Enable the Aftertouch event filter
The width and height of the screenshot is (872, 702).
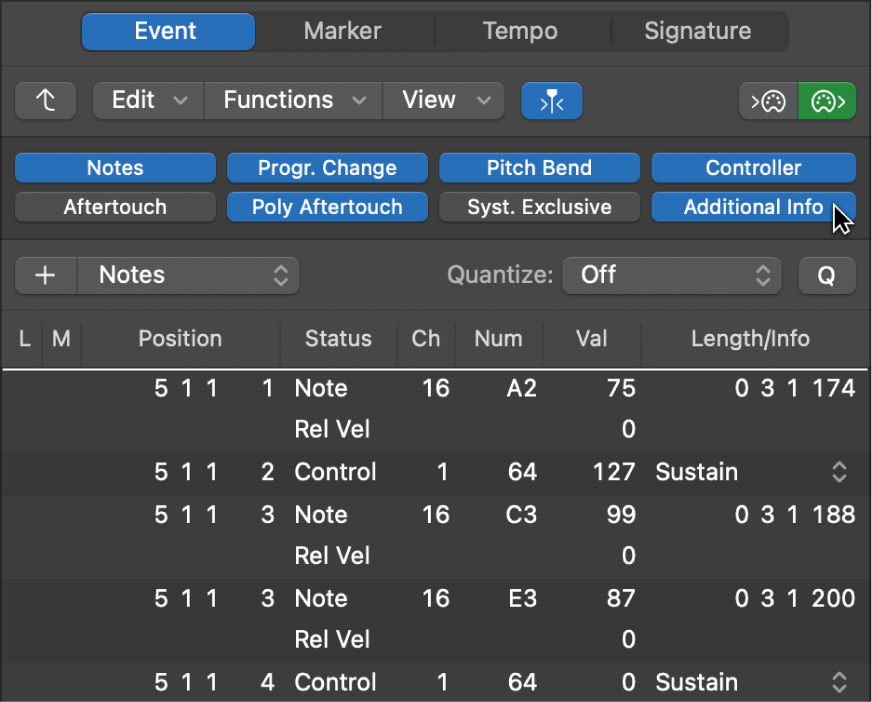[x=114, y=207]
